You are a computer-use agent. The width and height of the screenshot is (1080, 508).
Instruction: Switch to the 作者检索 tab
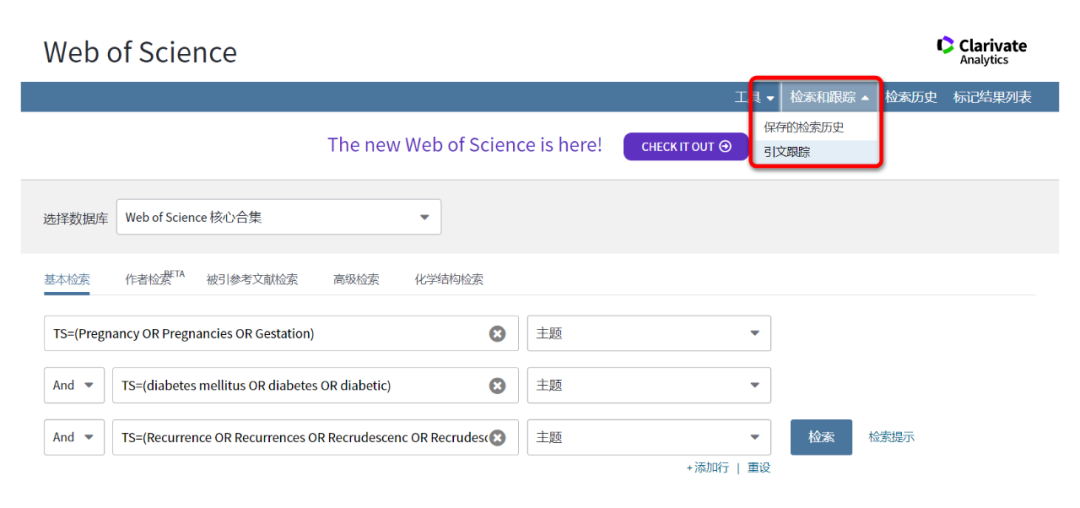pos(155,279)
